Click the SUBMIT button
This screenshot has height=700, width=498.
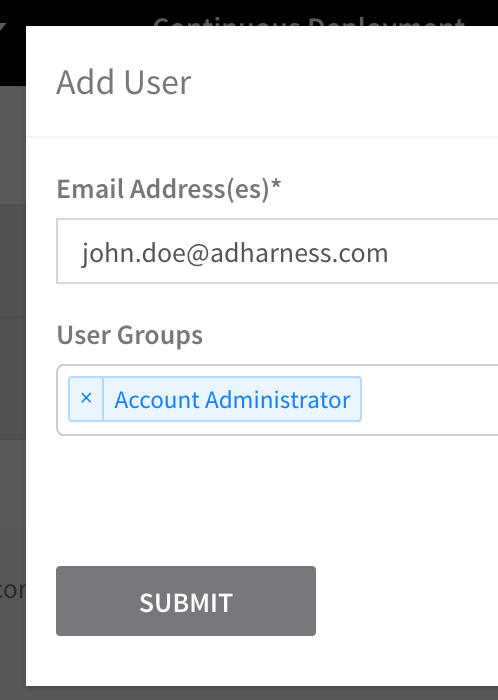pos(186,601)
